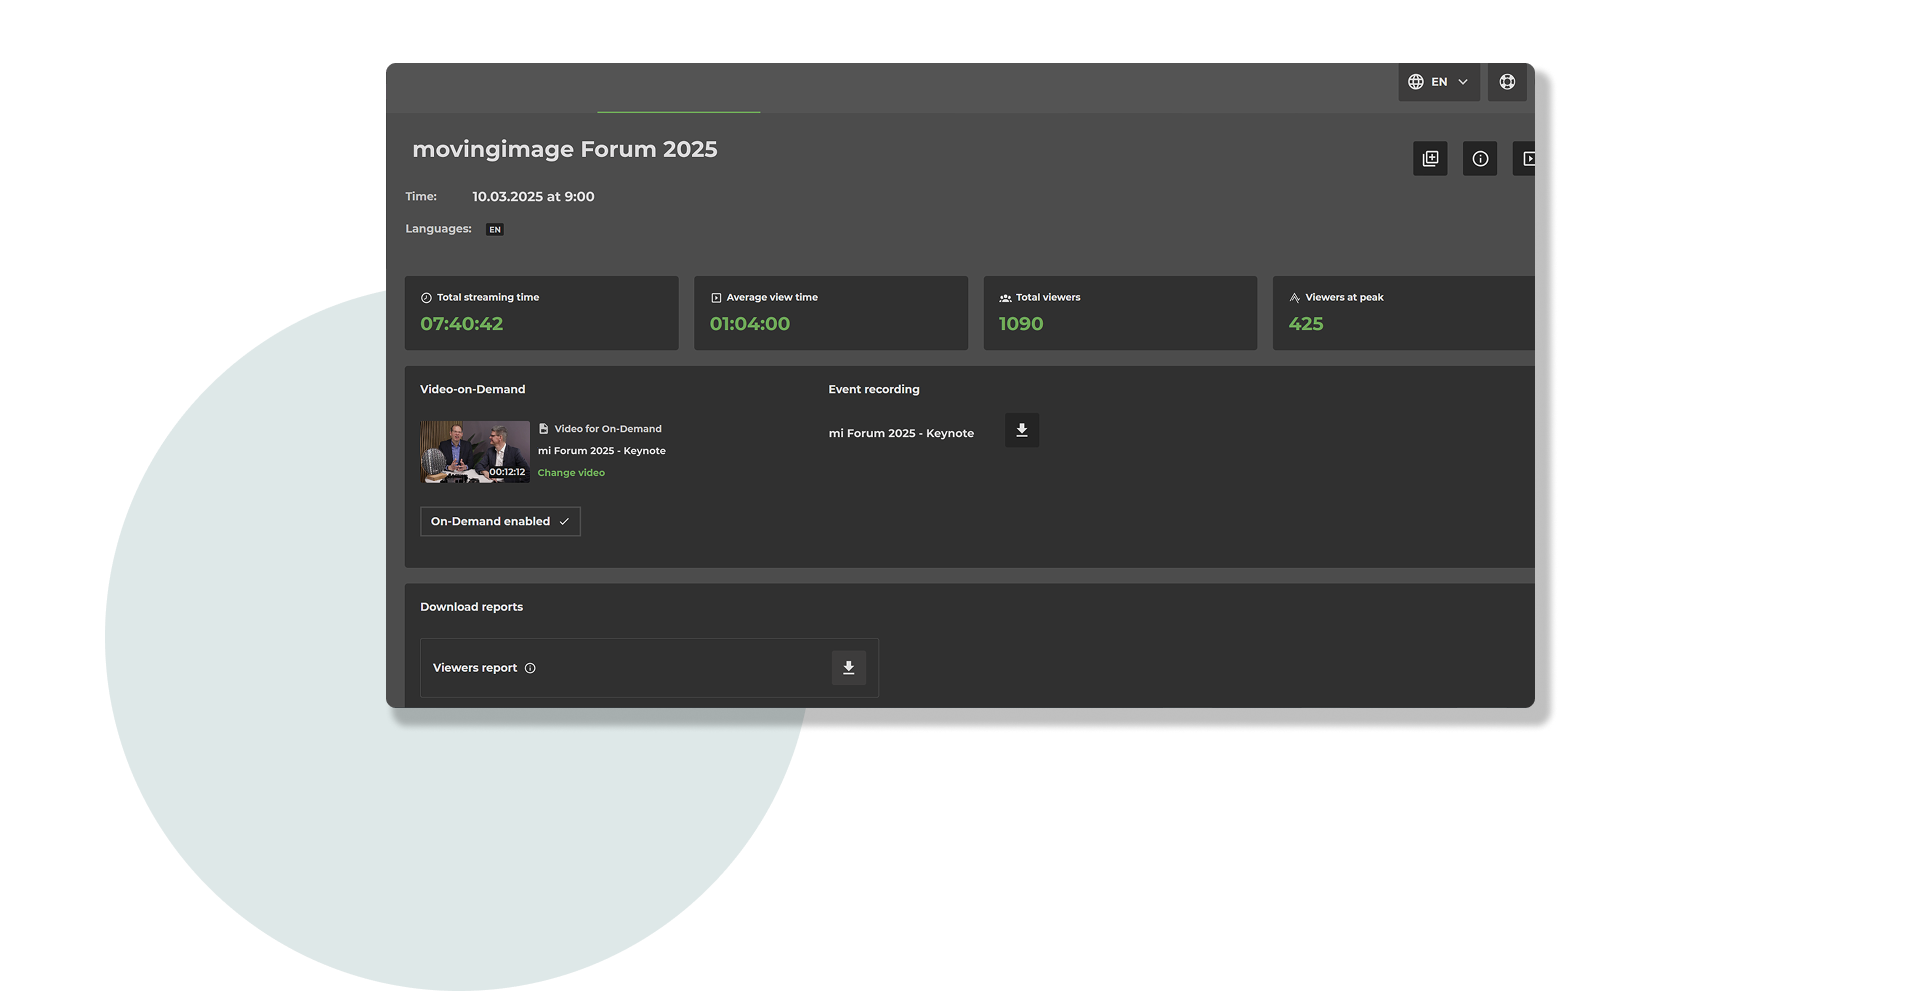Click the average view time value 01:04:00
The image size is (1920, 1007).
tap(750, 324)
